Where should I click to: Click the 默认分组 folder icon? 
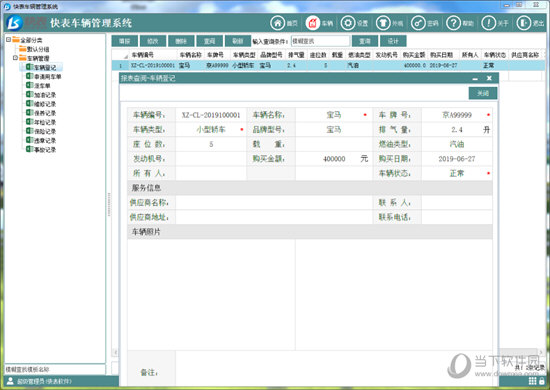23,49
